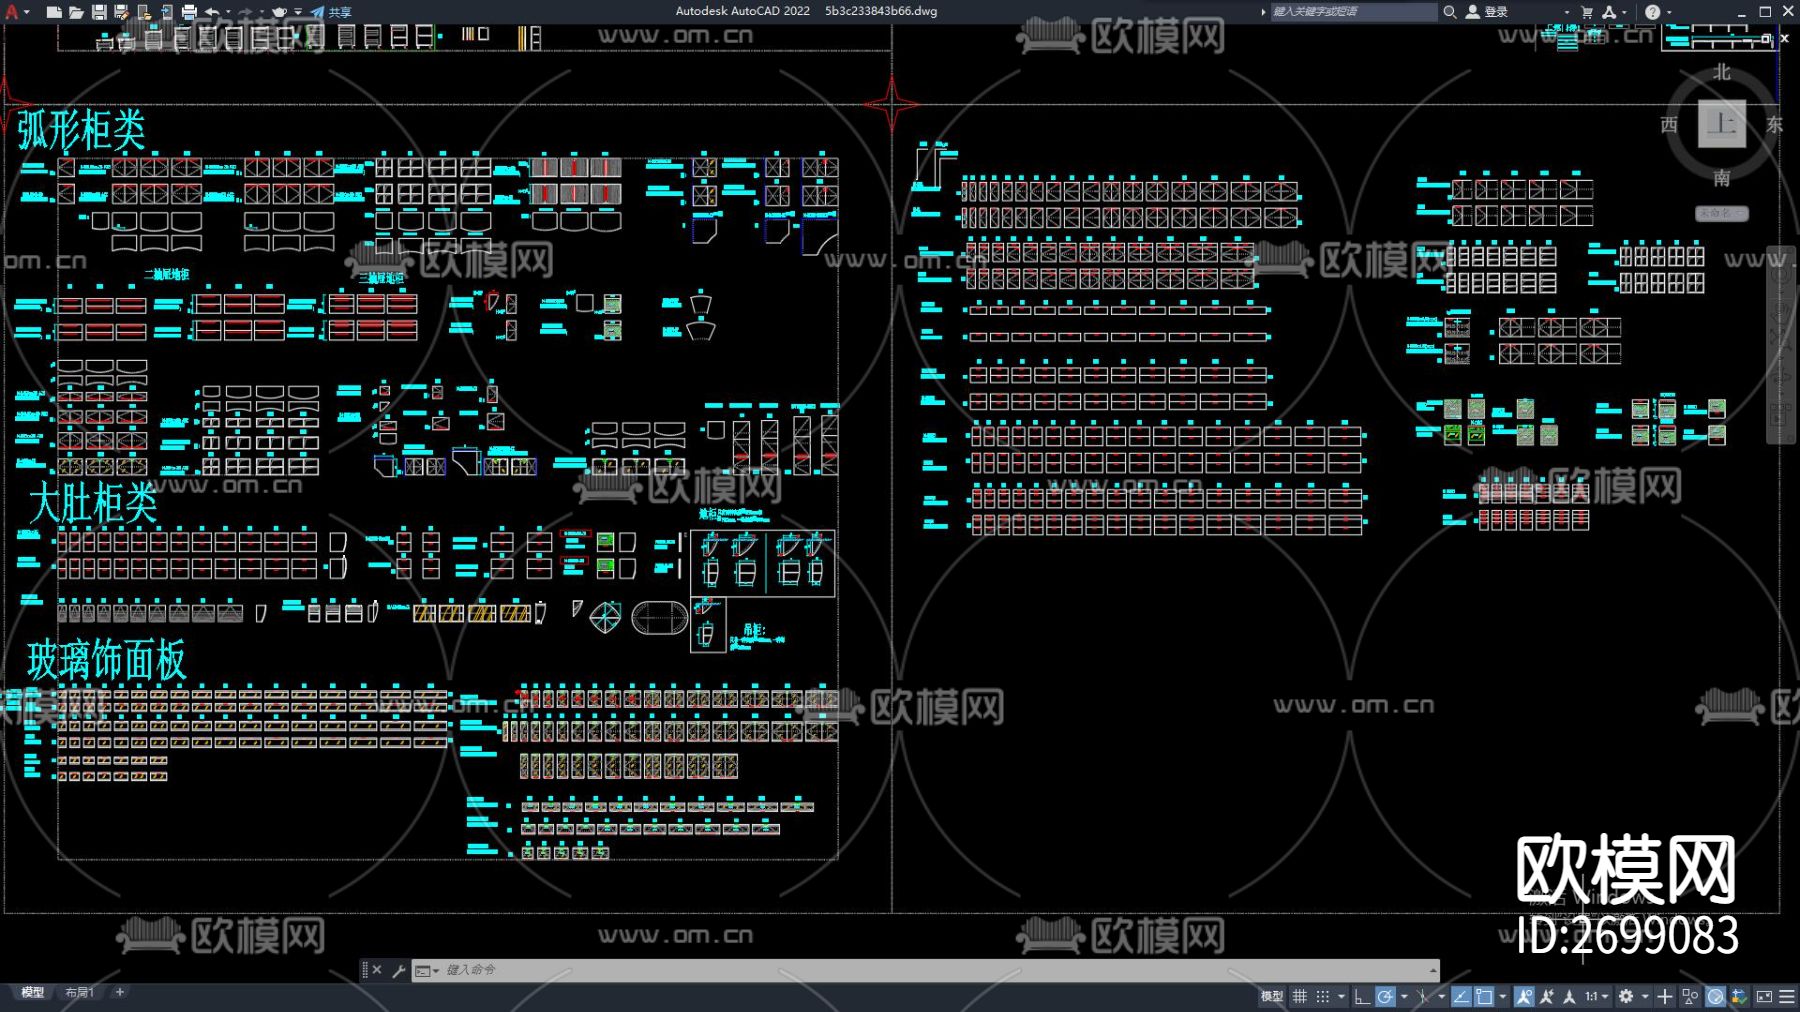
Task: Open an existing drawing file
Action: pos(76,12)
